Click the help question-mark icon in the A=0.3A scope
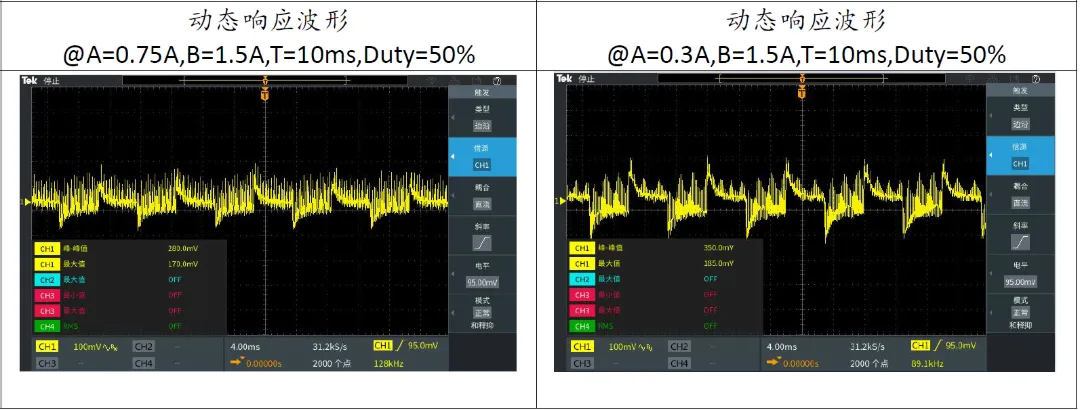The image size is (1080, 410). (x=1035, y=79)
